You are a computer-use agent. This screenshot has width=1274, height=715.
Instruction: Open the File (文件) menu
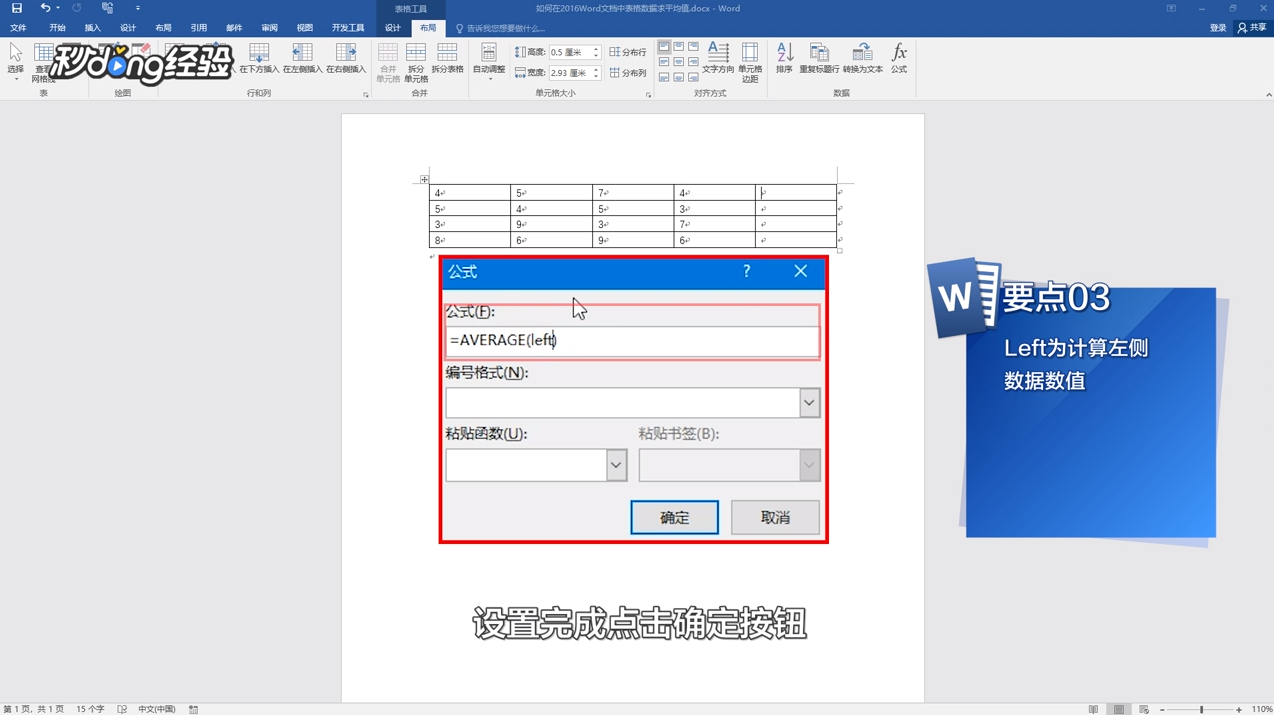click(18, 28)
